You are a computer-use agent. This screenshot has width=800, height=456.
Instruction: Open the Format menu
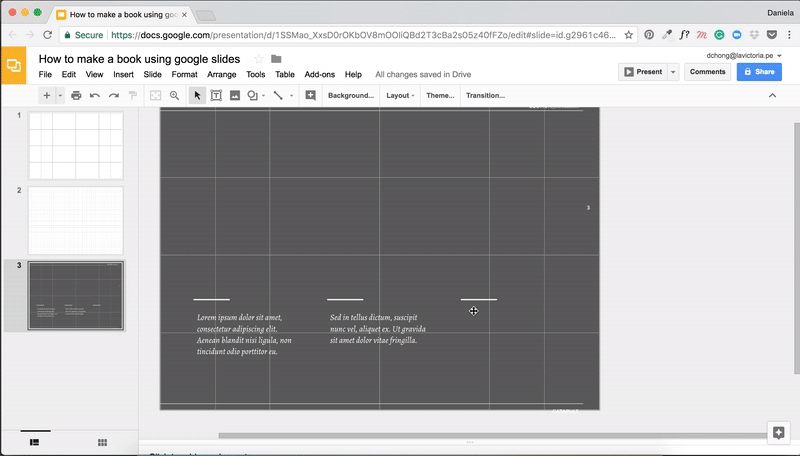184,74
